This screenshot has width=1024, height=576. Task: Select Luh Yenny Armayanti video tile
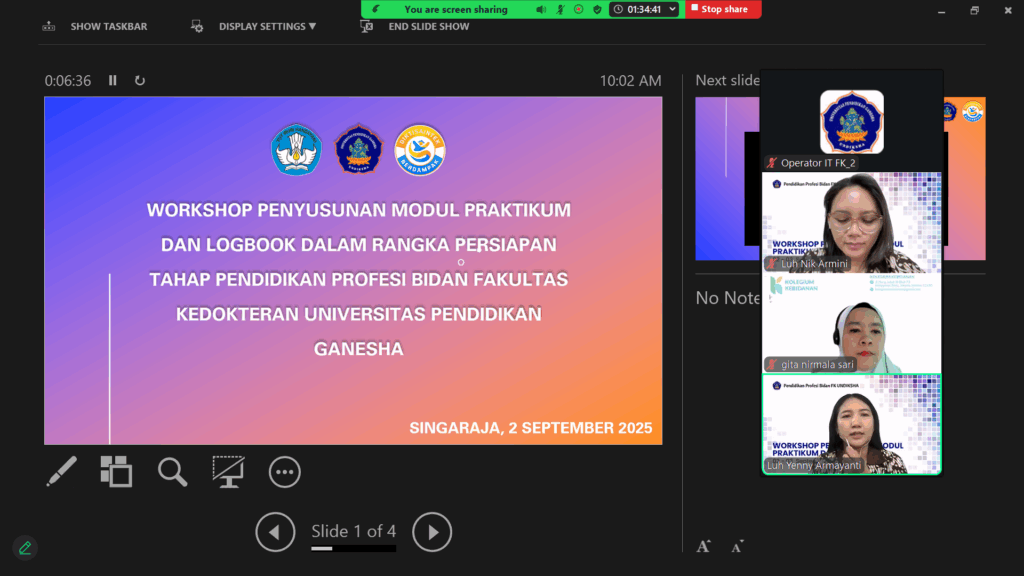852,424
